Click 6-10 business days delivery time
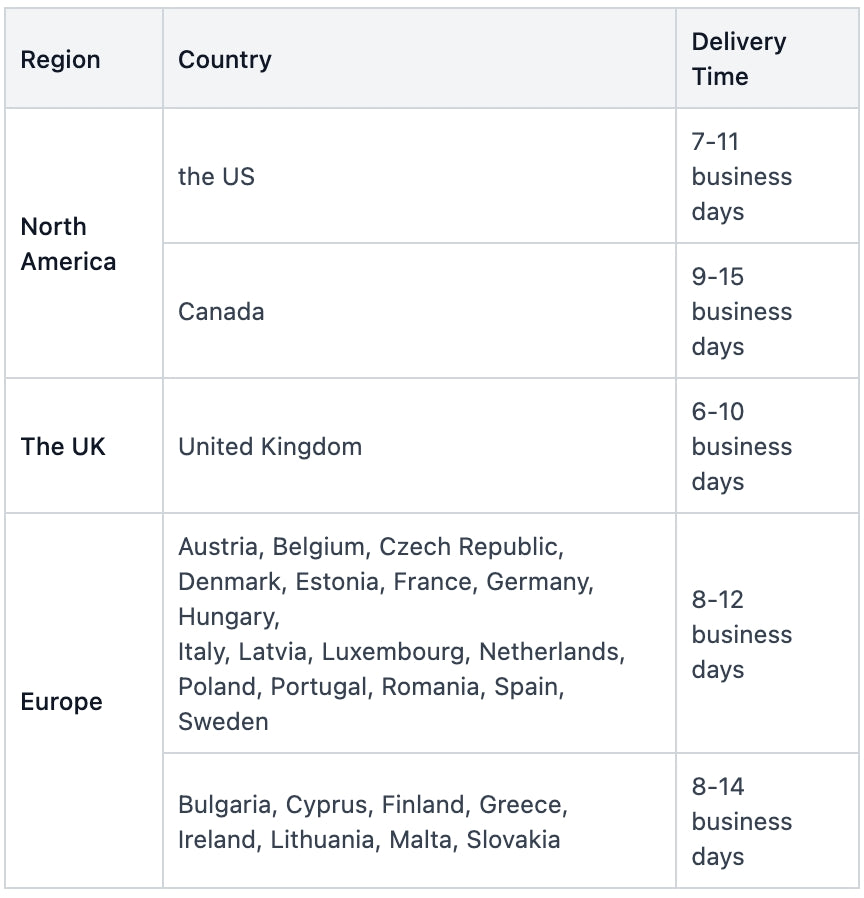Viewport: 864px width, 898px height. 741,447
